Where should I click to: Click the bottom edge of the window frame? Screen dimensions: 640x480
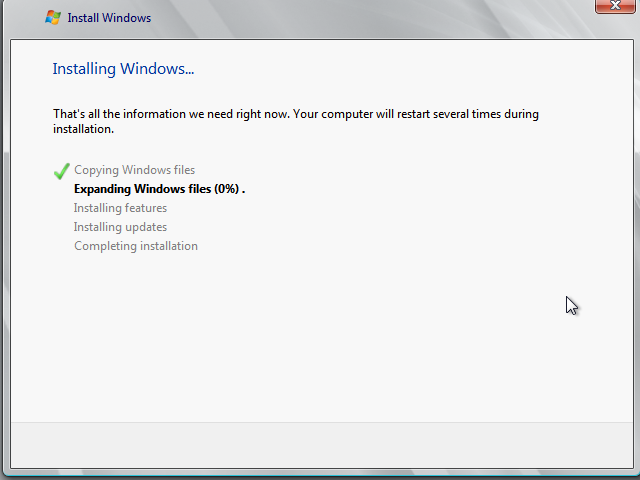pyautogui.click(x=320, y=471)
